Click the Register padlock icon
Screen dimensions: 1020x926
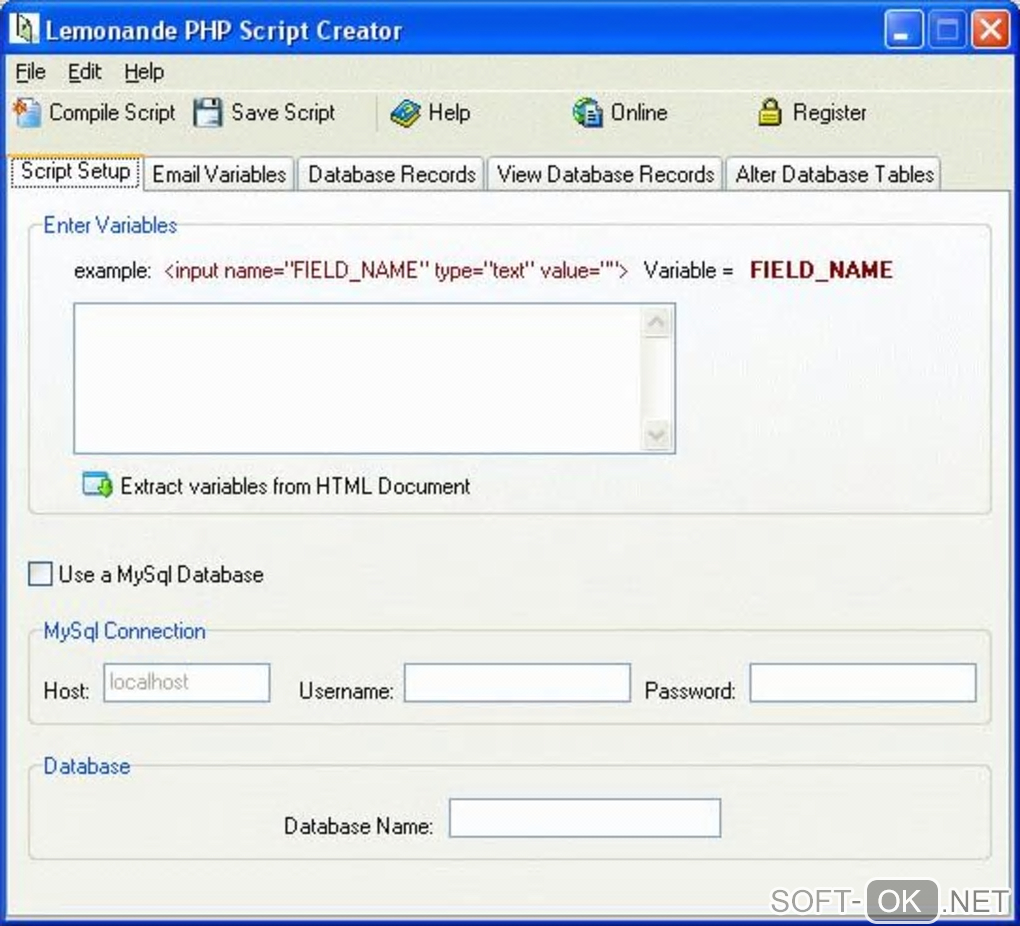click(x=770, y=113)
